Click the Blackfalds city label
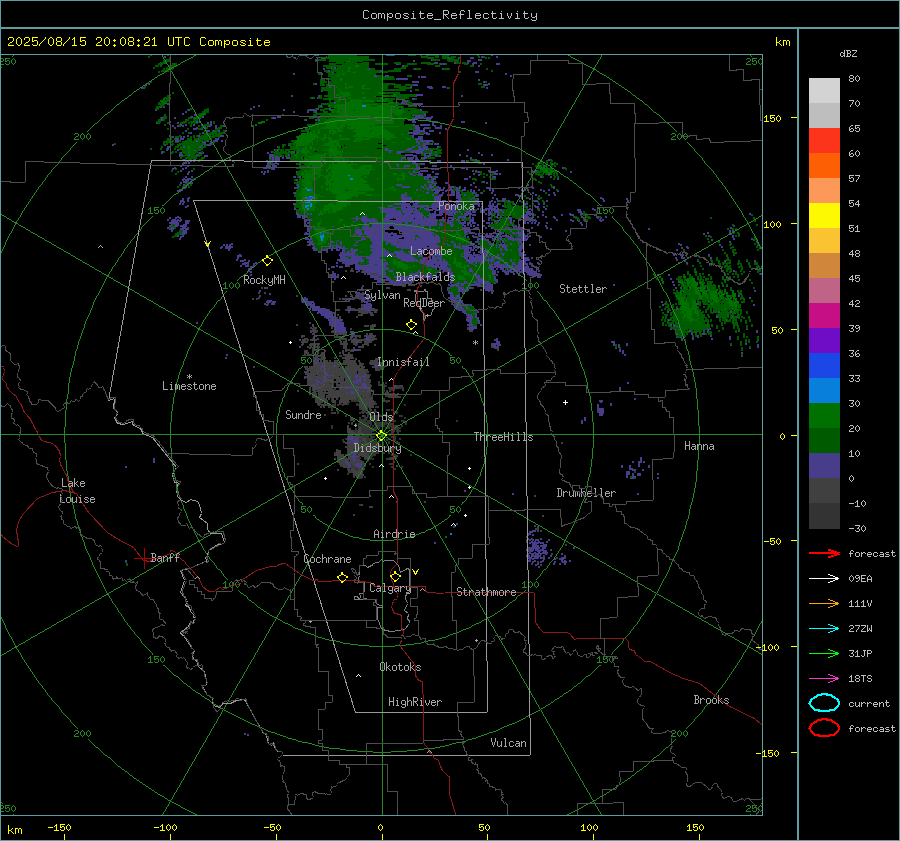 (425, 277)
